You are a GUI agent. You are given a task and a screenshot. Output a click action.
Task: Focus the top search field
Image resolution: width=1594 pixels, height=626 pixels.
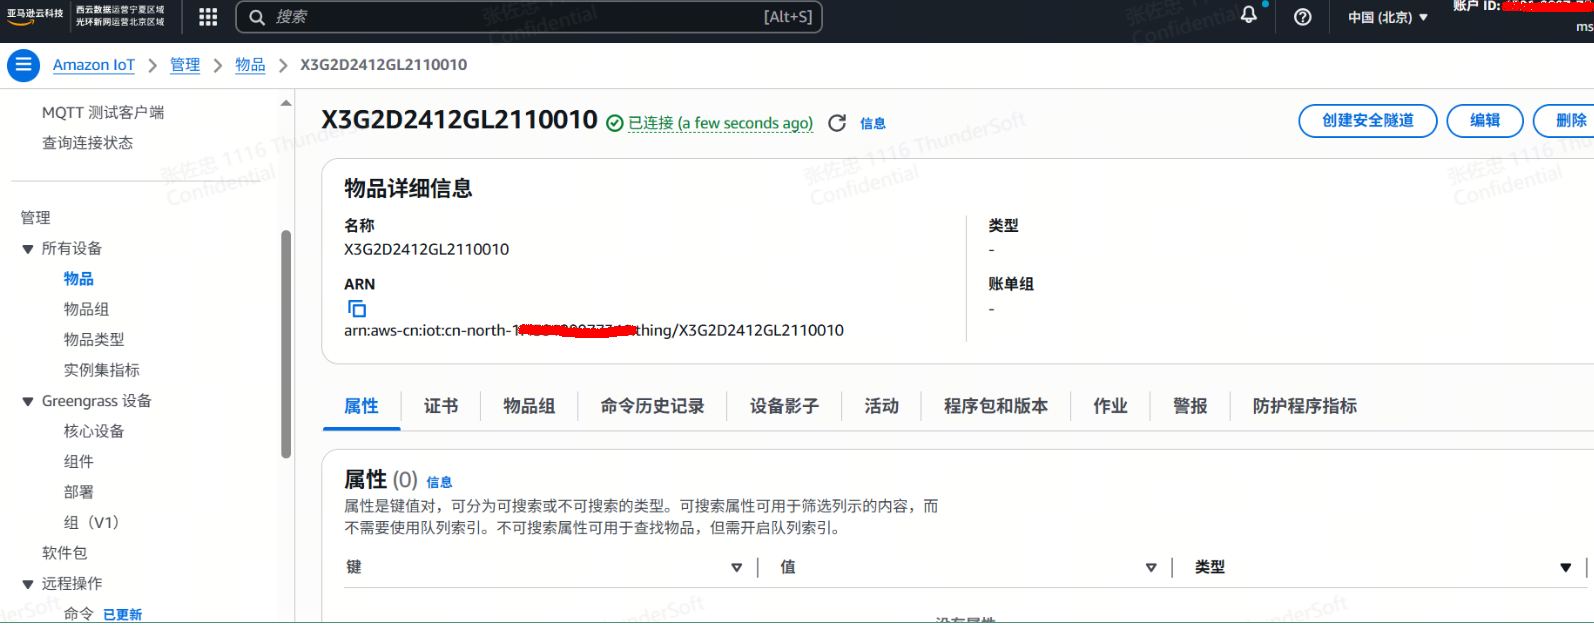coord(529,17)
